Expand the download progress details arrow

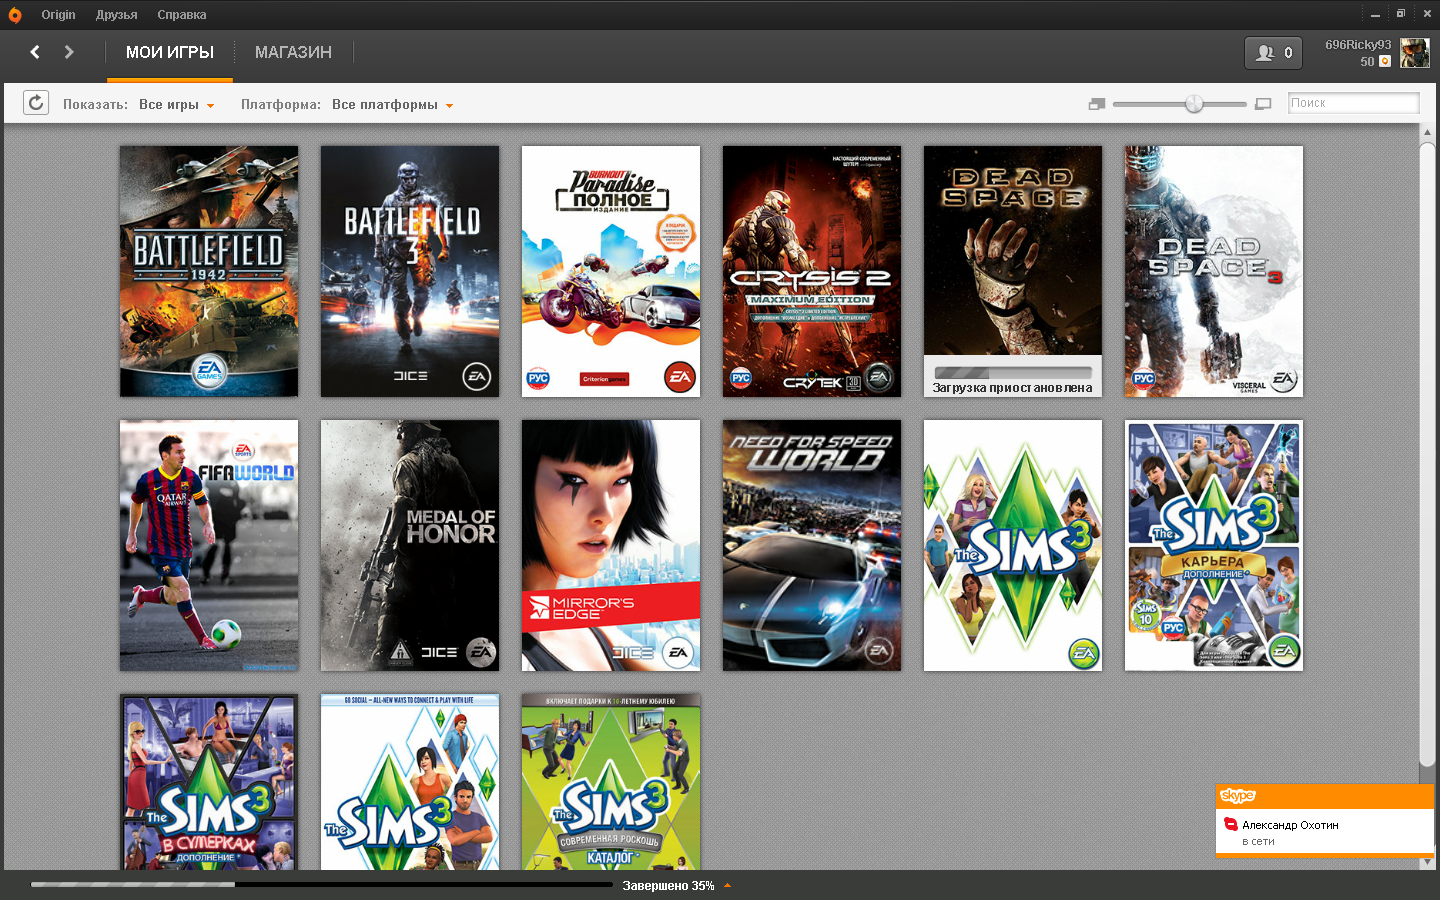click(727, 885)
